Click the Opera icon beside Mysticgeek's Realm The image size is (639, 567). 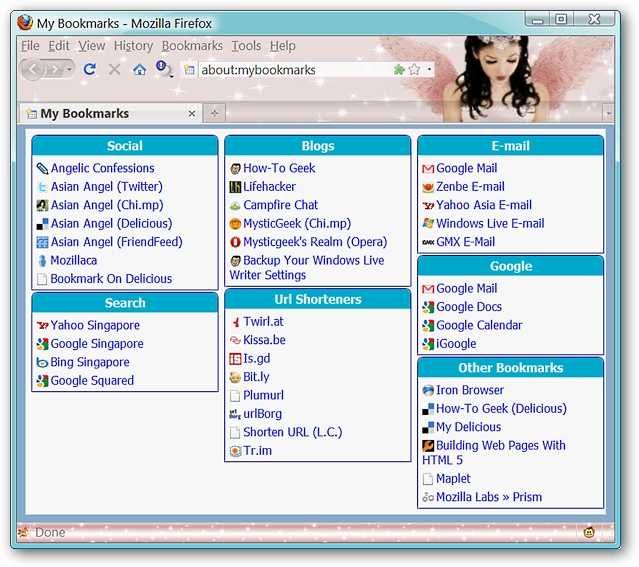235,242
